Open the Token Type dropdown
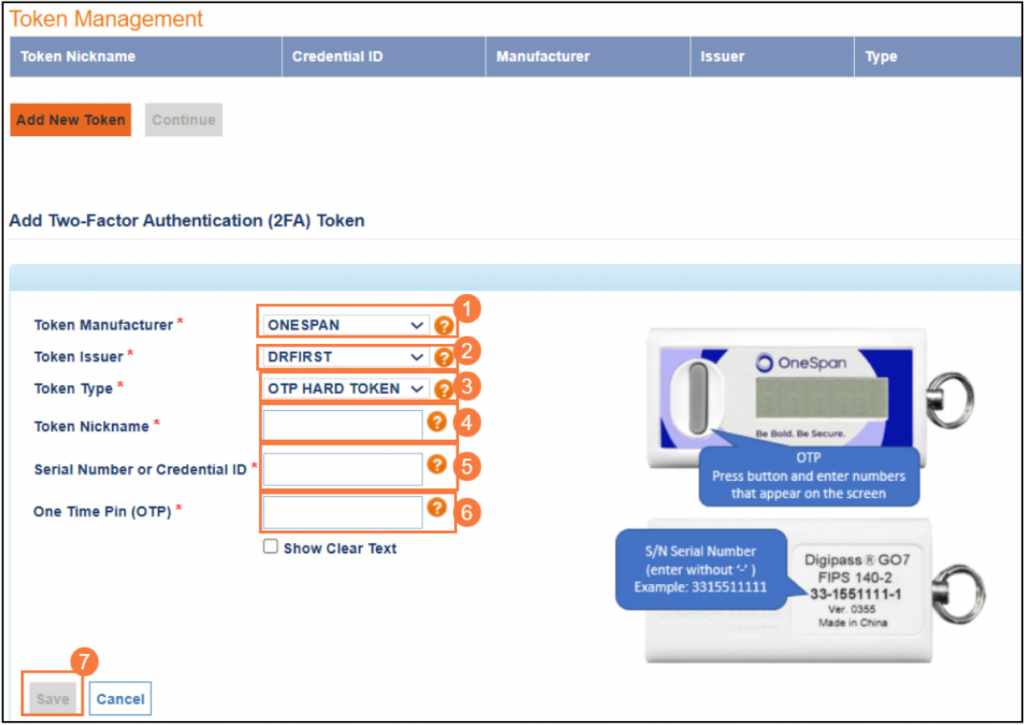The image size is (1024, 725). 346,388
